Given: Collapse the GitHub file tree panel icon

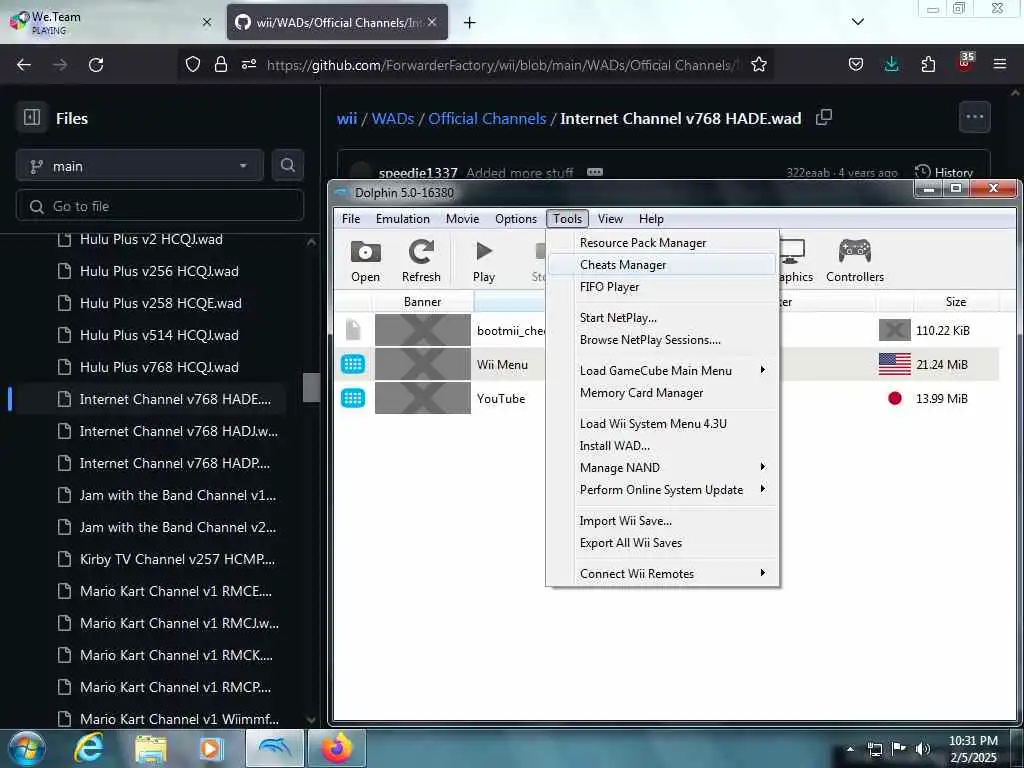Looking at the screenshot, I should 32,118.
